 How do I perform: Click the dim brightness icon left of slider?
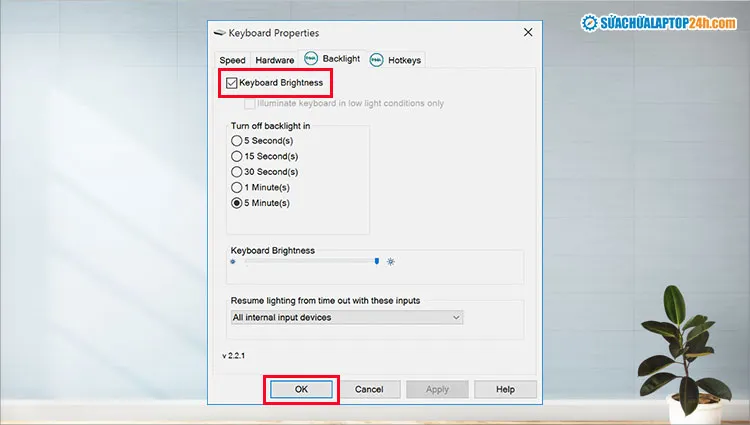233,261
